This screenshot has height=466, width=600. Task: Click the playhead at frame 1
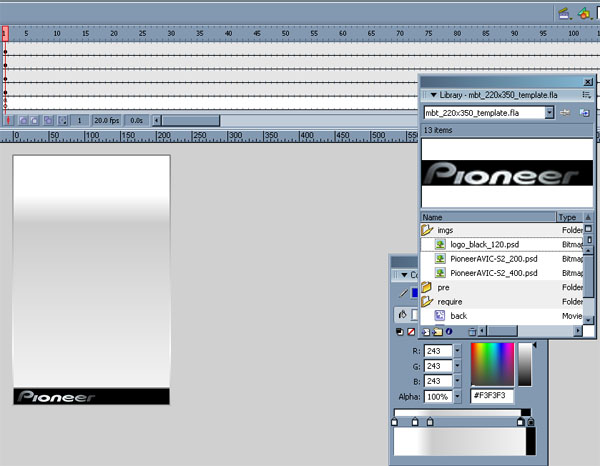pyautogui.click(x=5, y=34)
